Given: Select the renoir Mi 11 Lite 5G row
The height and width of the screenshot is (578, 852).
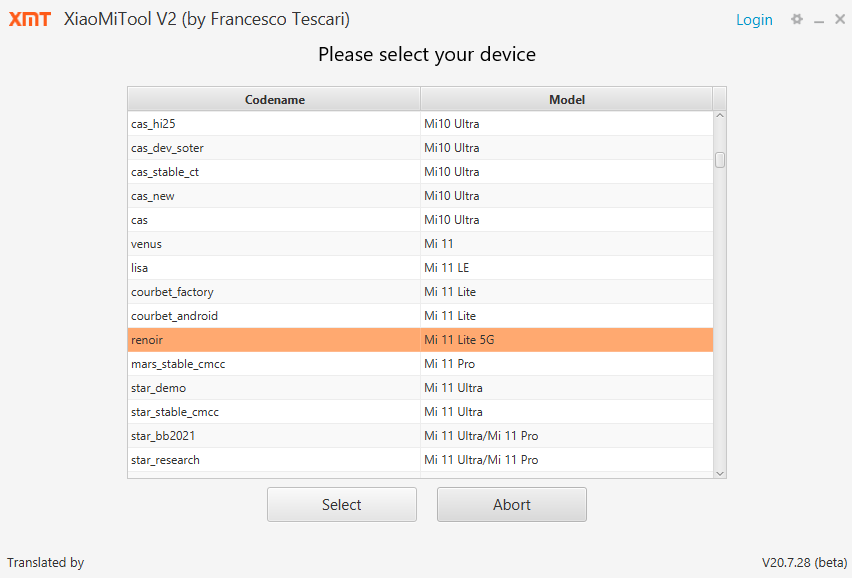Looking at the screenshot, I should 420,340.
